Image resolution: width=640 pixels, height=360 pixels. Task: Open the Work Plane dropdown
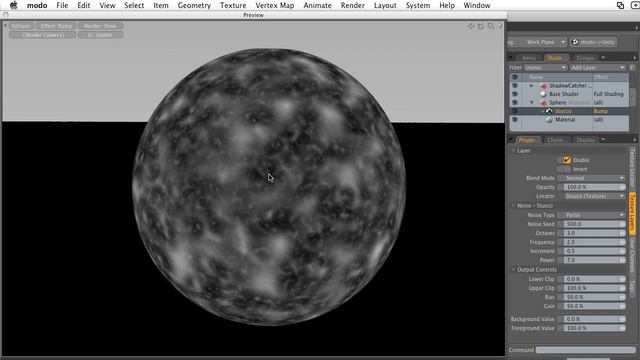pos(543,42)
